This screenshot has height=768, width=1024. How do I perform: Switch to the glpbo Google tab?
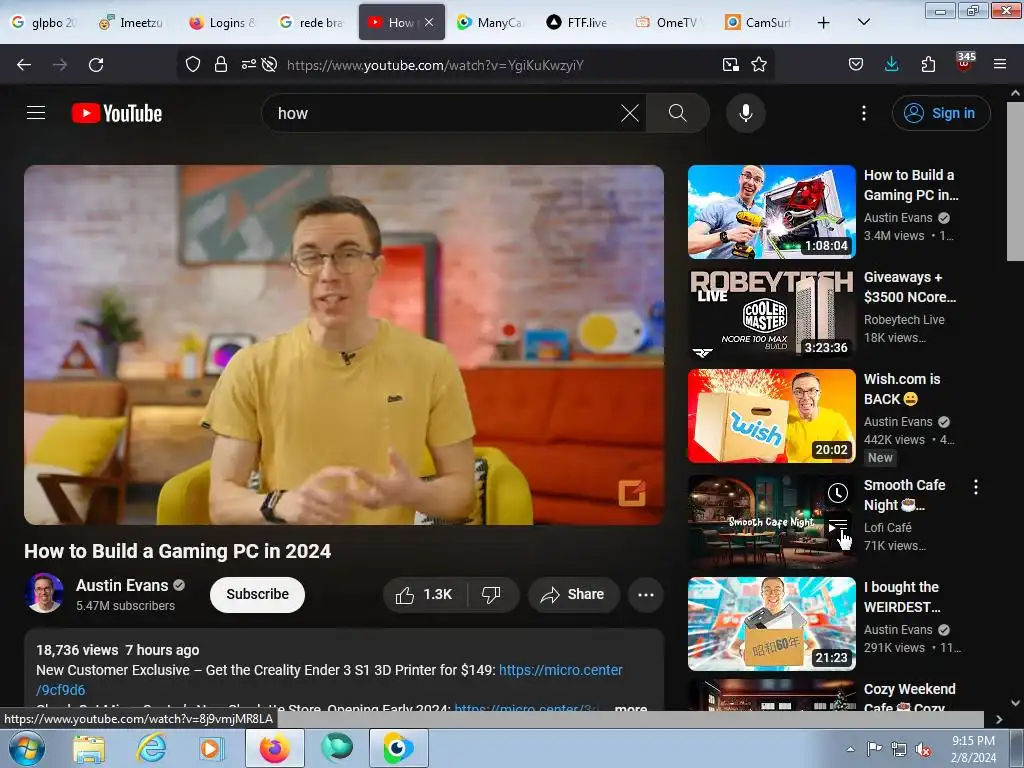click(44, 22)
